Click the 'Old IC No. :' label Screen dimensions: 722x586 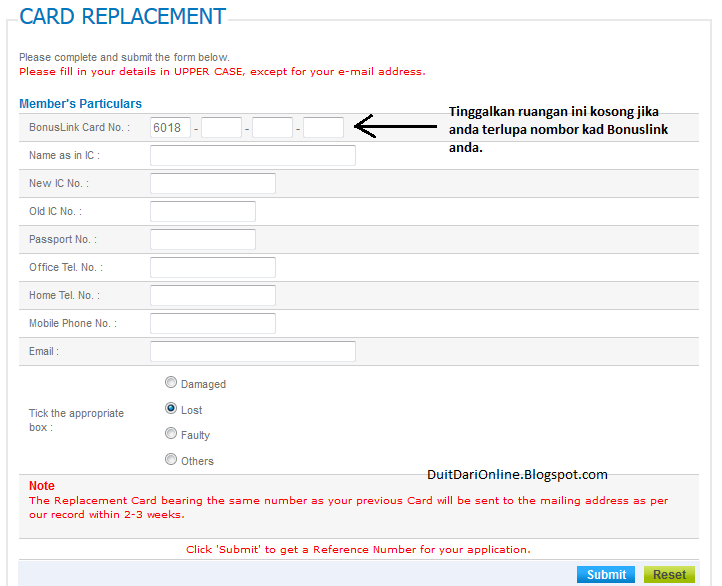tap(55, 212)
